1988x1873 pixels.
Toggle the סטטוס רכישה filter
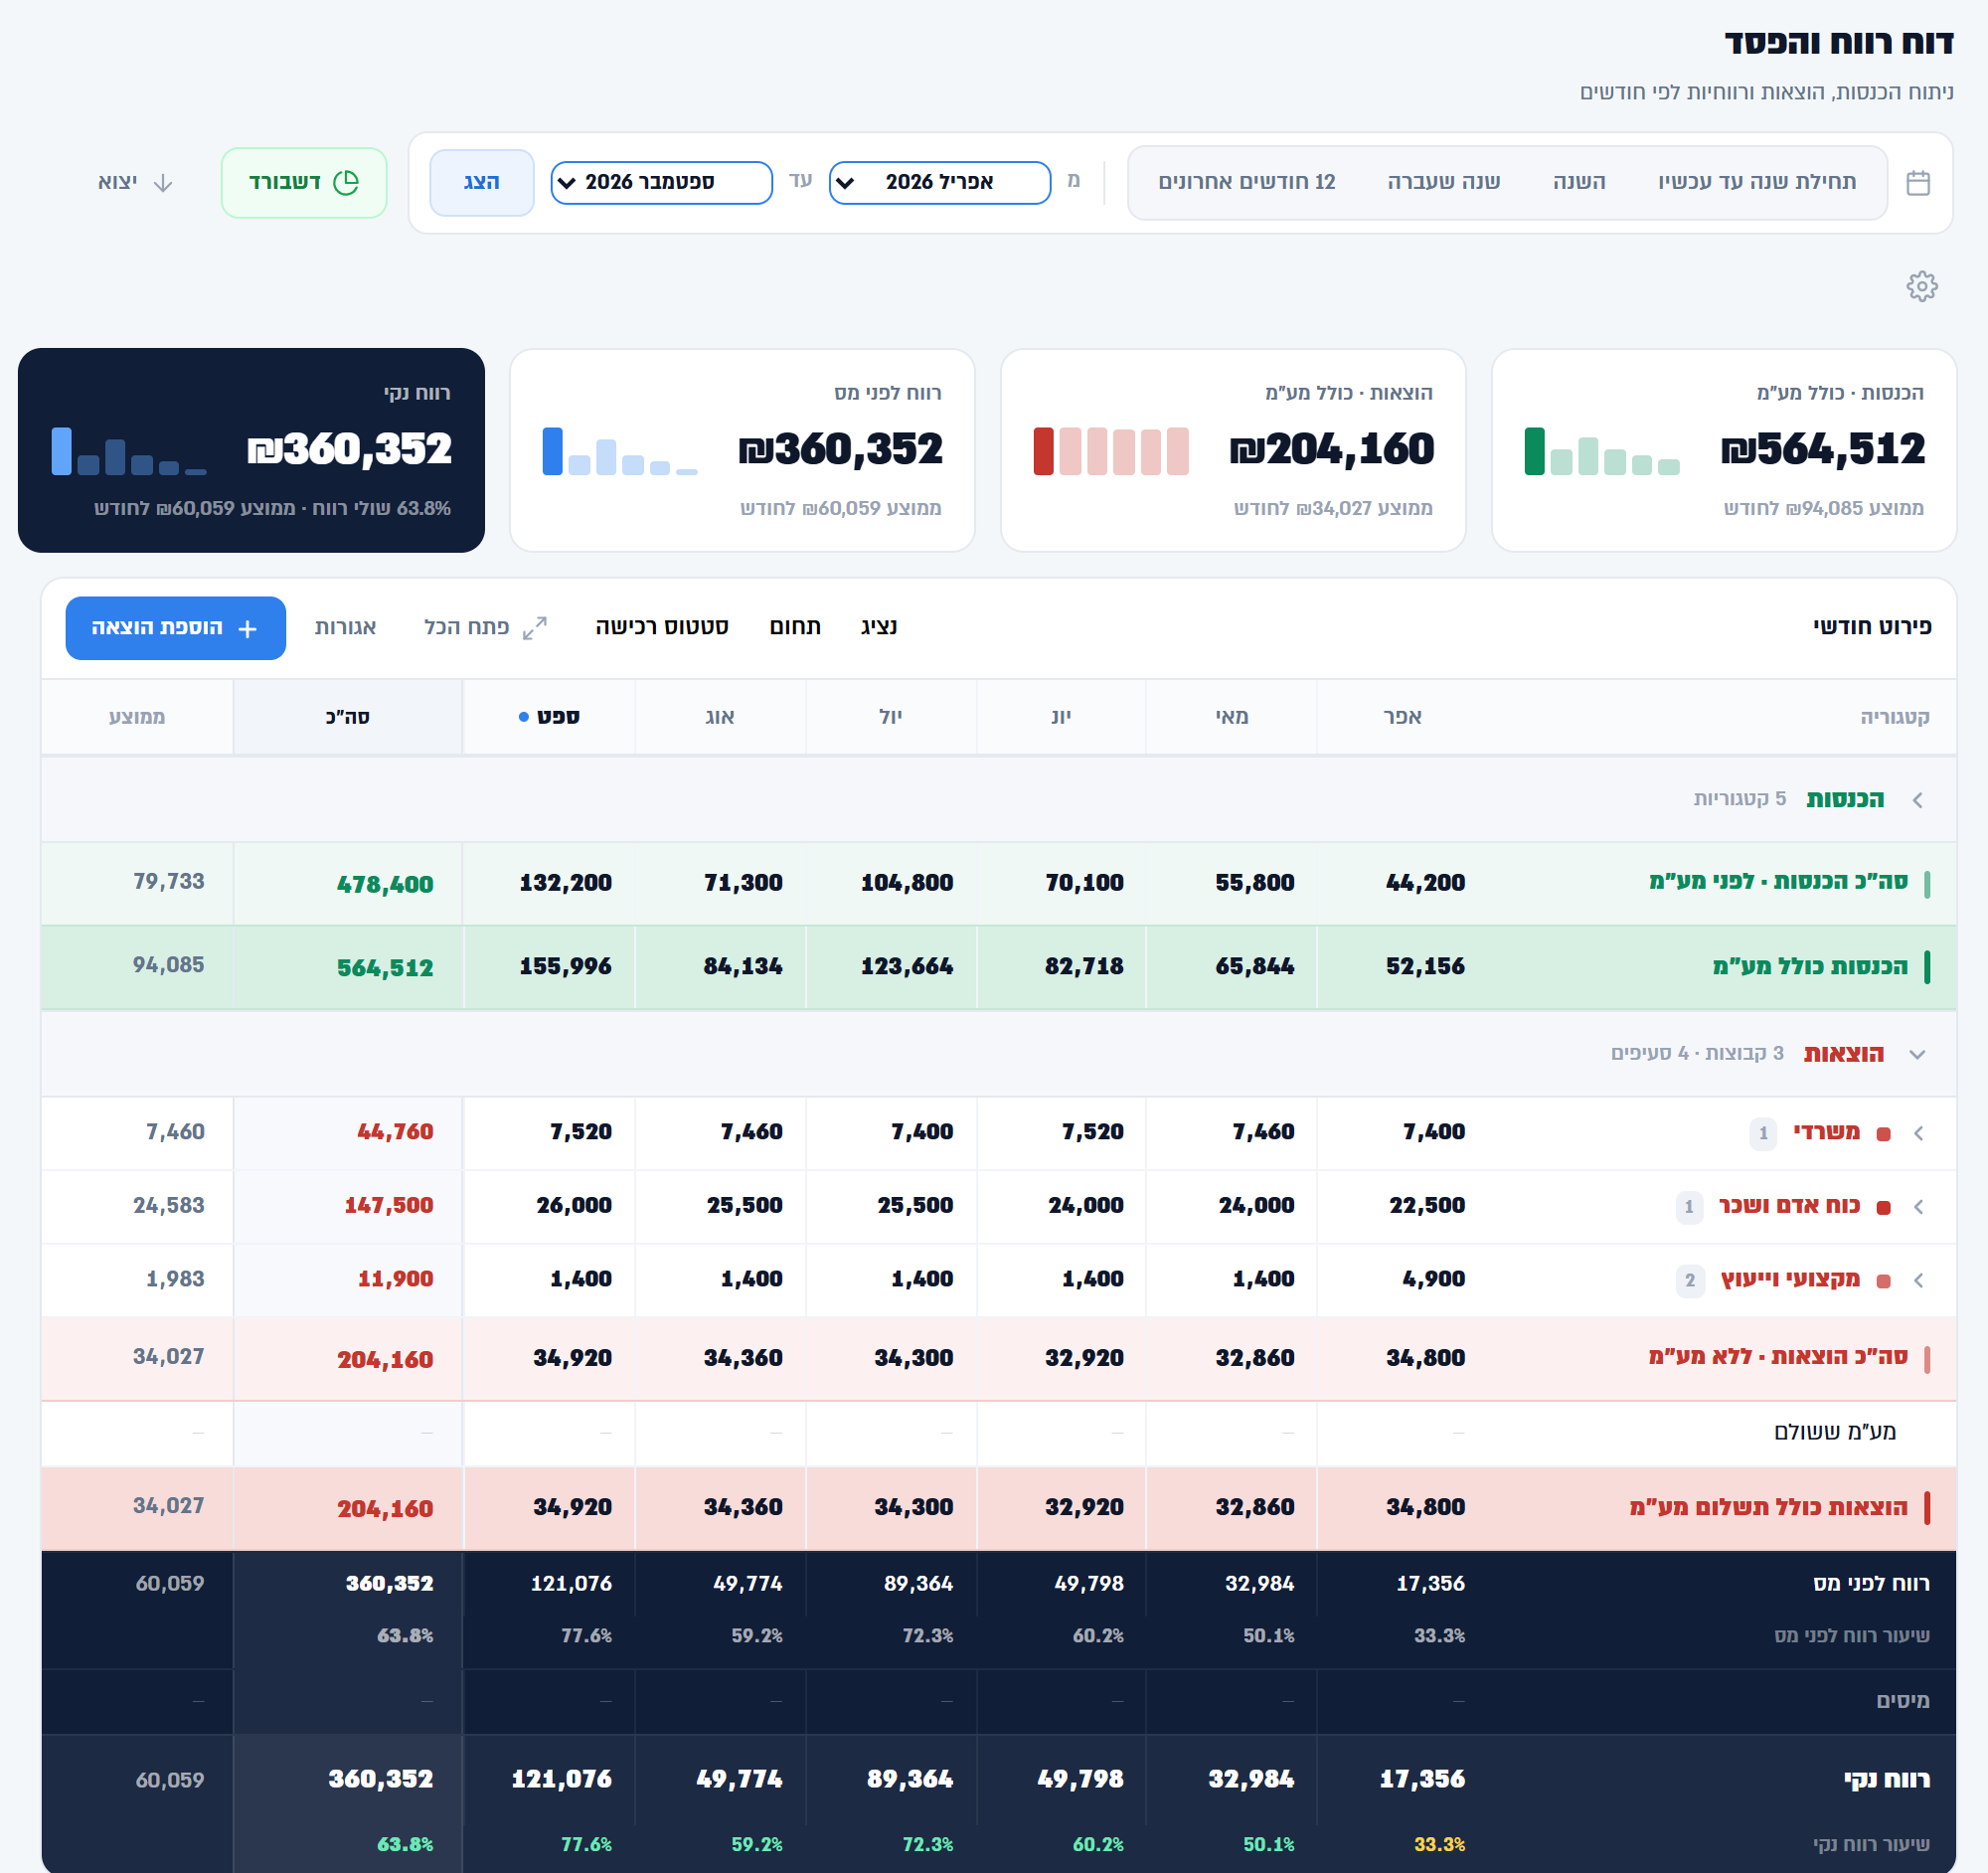(x=662, y=627)
